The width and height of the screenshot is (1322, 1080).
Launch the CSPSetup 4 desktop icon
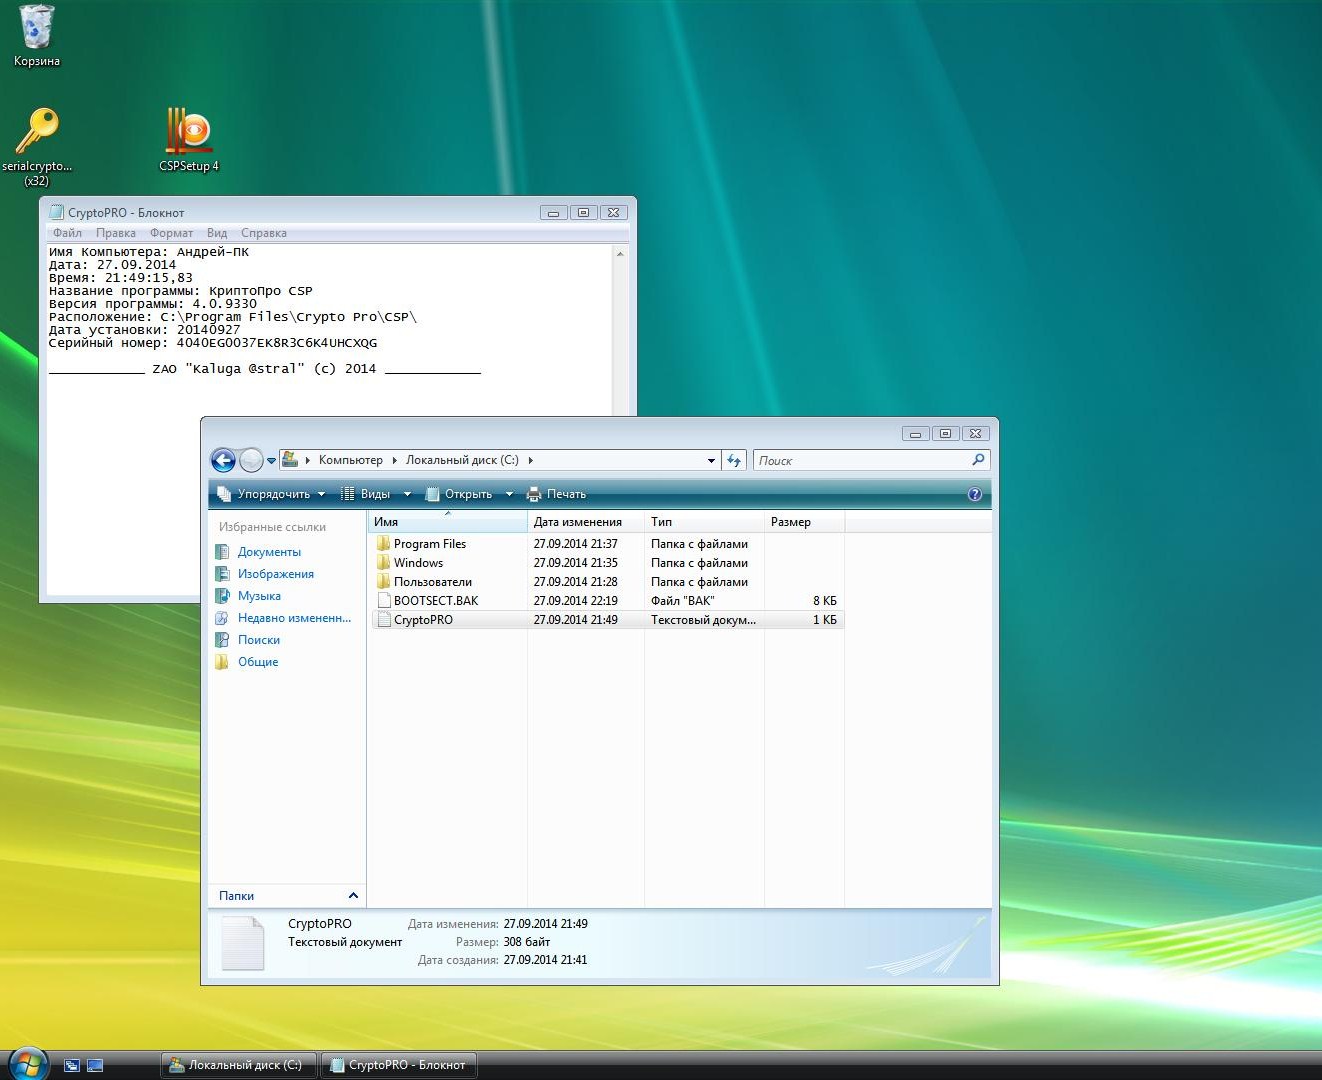click(188, 134)
